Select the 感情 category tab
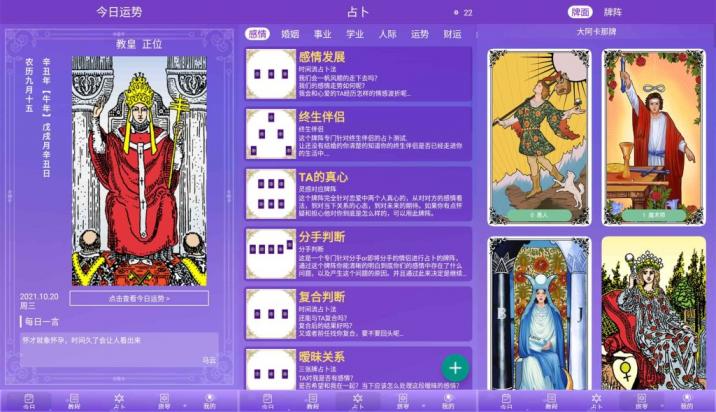716x412 pixels. point(257,34)
